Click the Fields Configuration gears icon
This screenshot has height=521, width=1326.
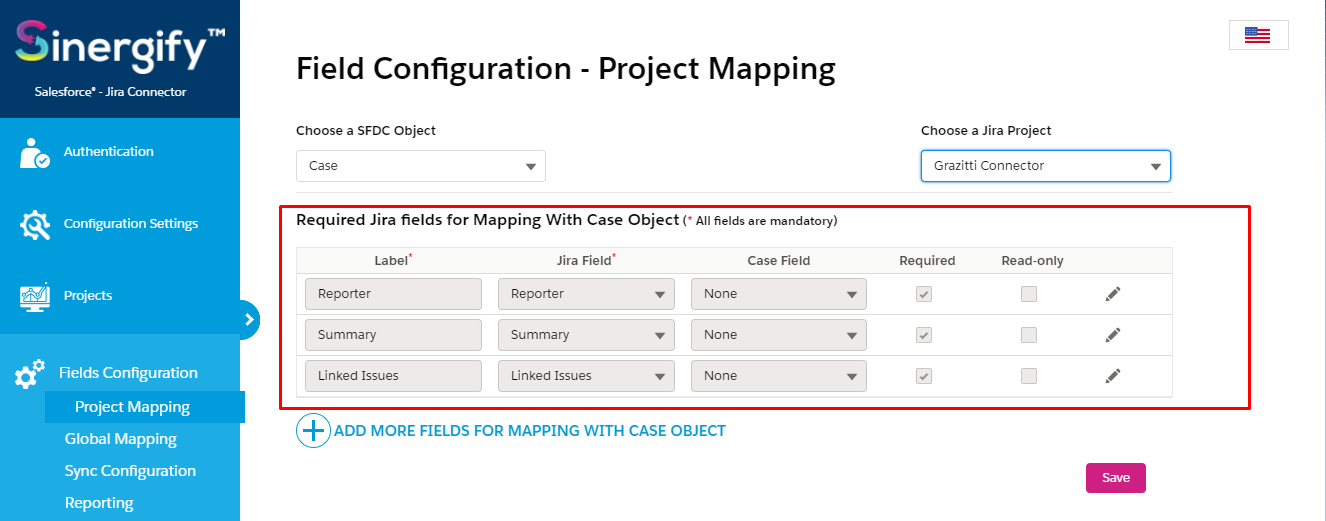[x=30, y=374]
